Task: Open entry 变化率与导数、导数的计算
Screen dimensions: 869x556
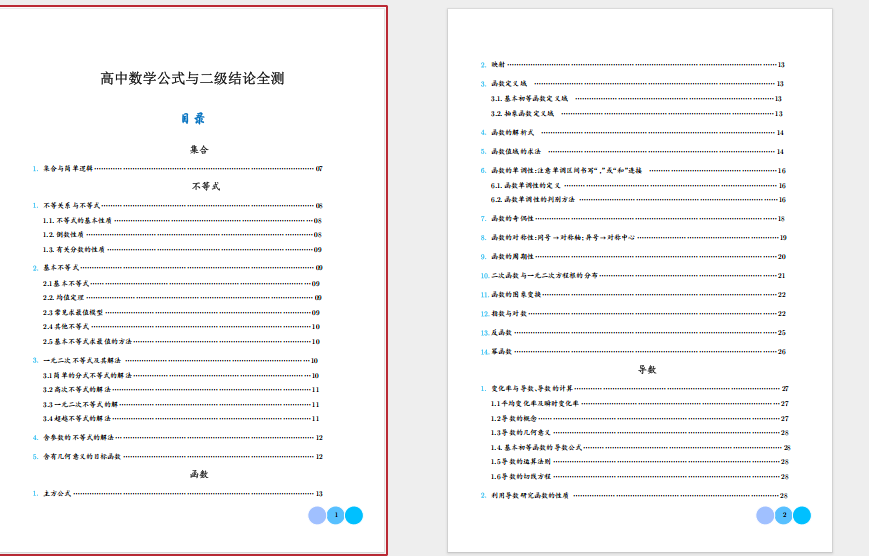Action: pyautogui.click(x=635, y=389)
